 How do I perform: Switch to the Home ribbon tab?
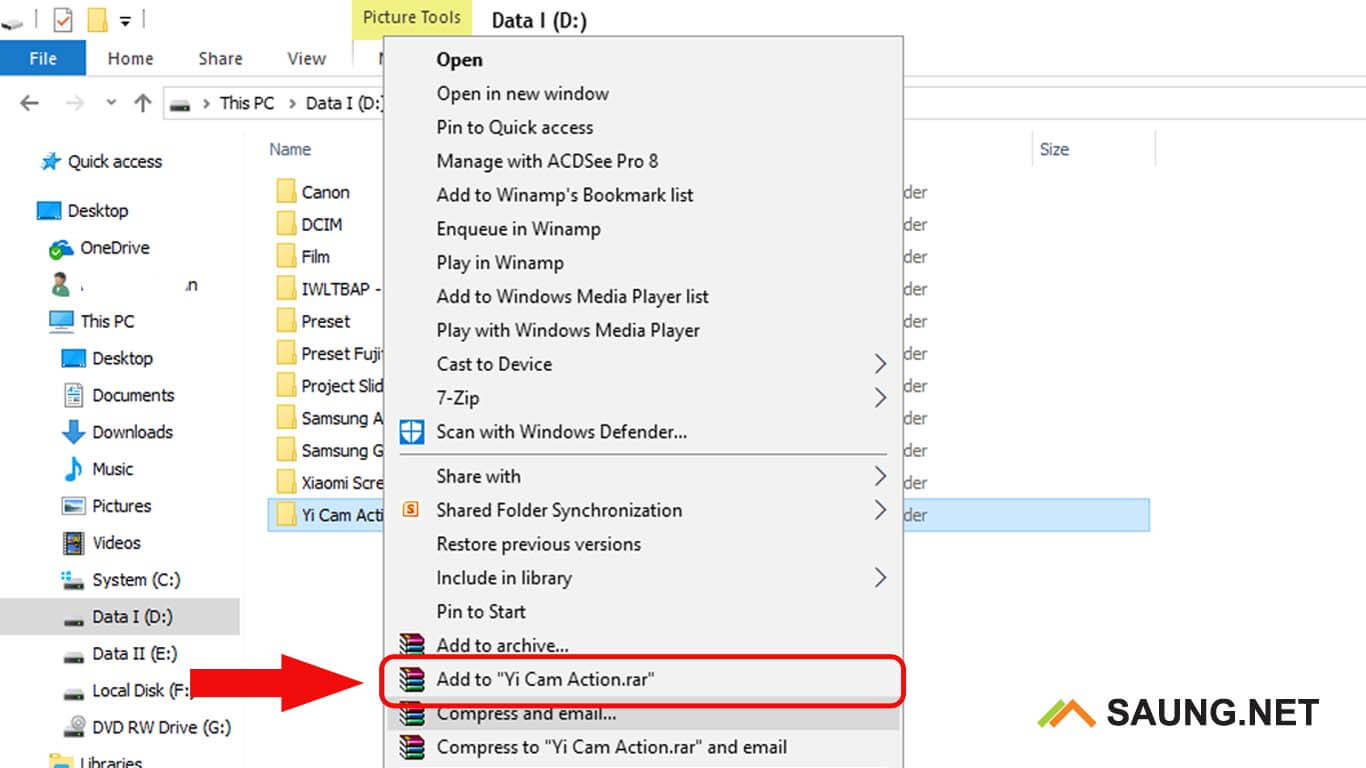(x=130, y=59)
